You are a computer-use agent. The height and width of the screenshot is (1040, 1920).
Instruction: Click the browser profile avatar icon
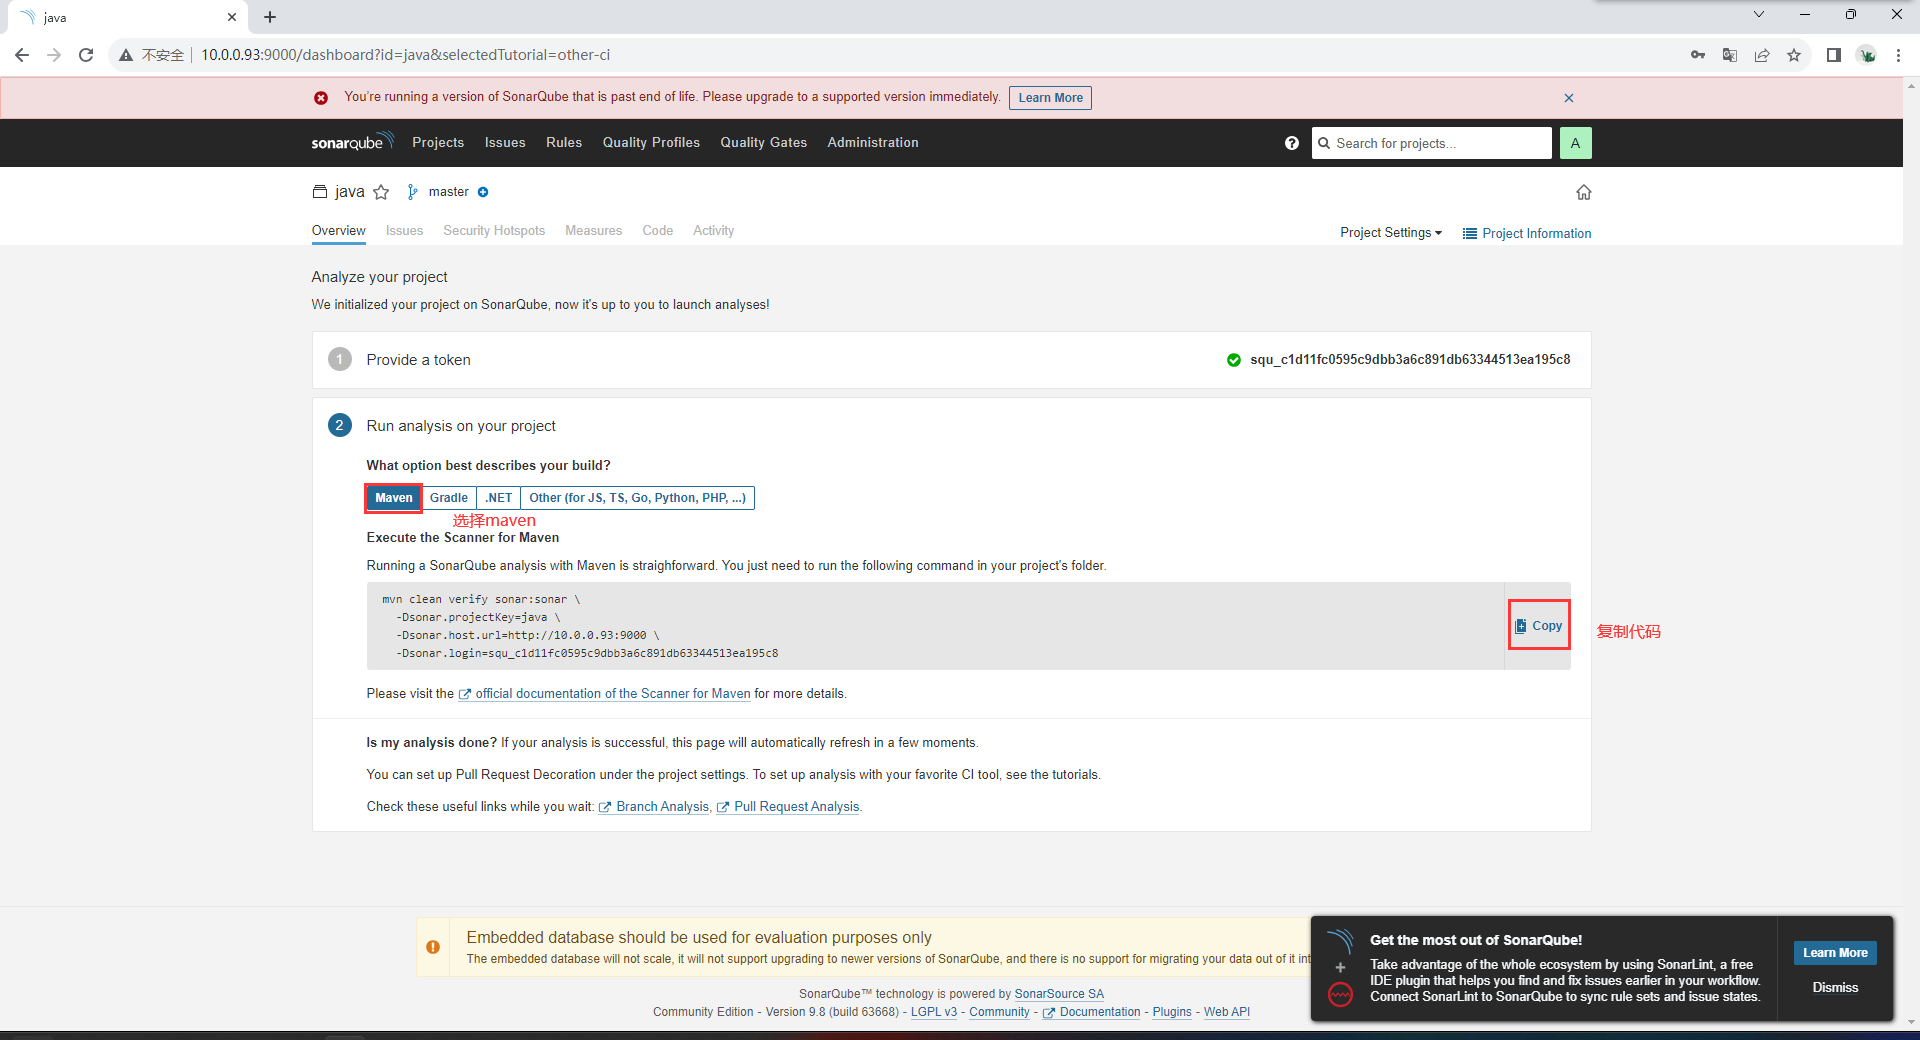click(x=1867, y=55)
